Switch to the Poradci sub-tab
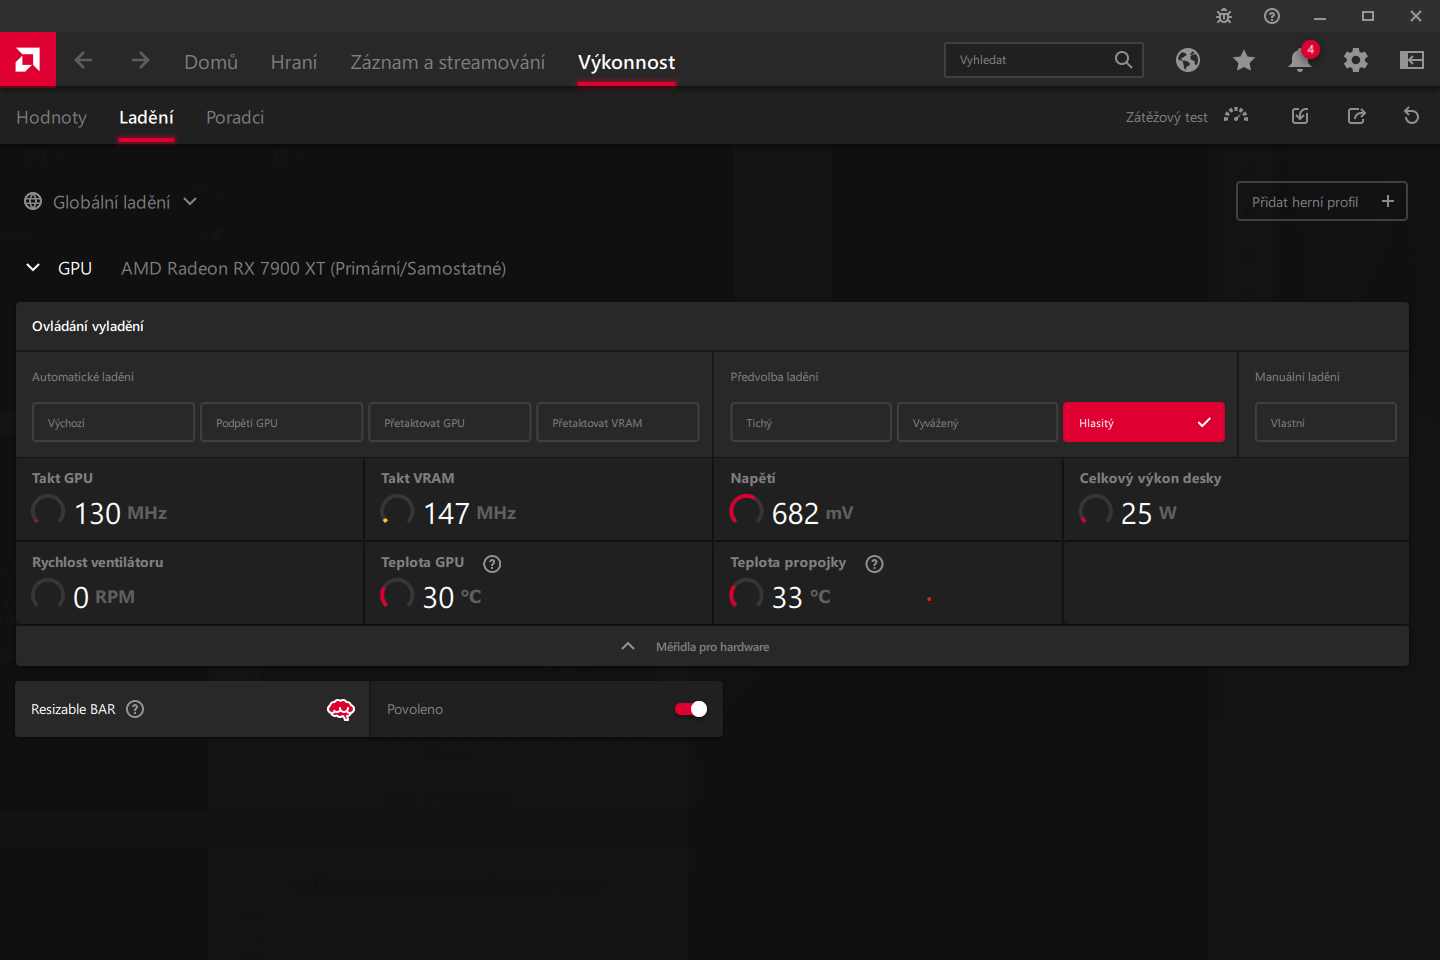The height and width of the screenshot is (960, 1440). [x=235, y=117]
